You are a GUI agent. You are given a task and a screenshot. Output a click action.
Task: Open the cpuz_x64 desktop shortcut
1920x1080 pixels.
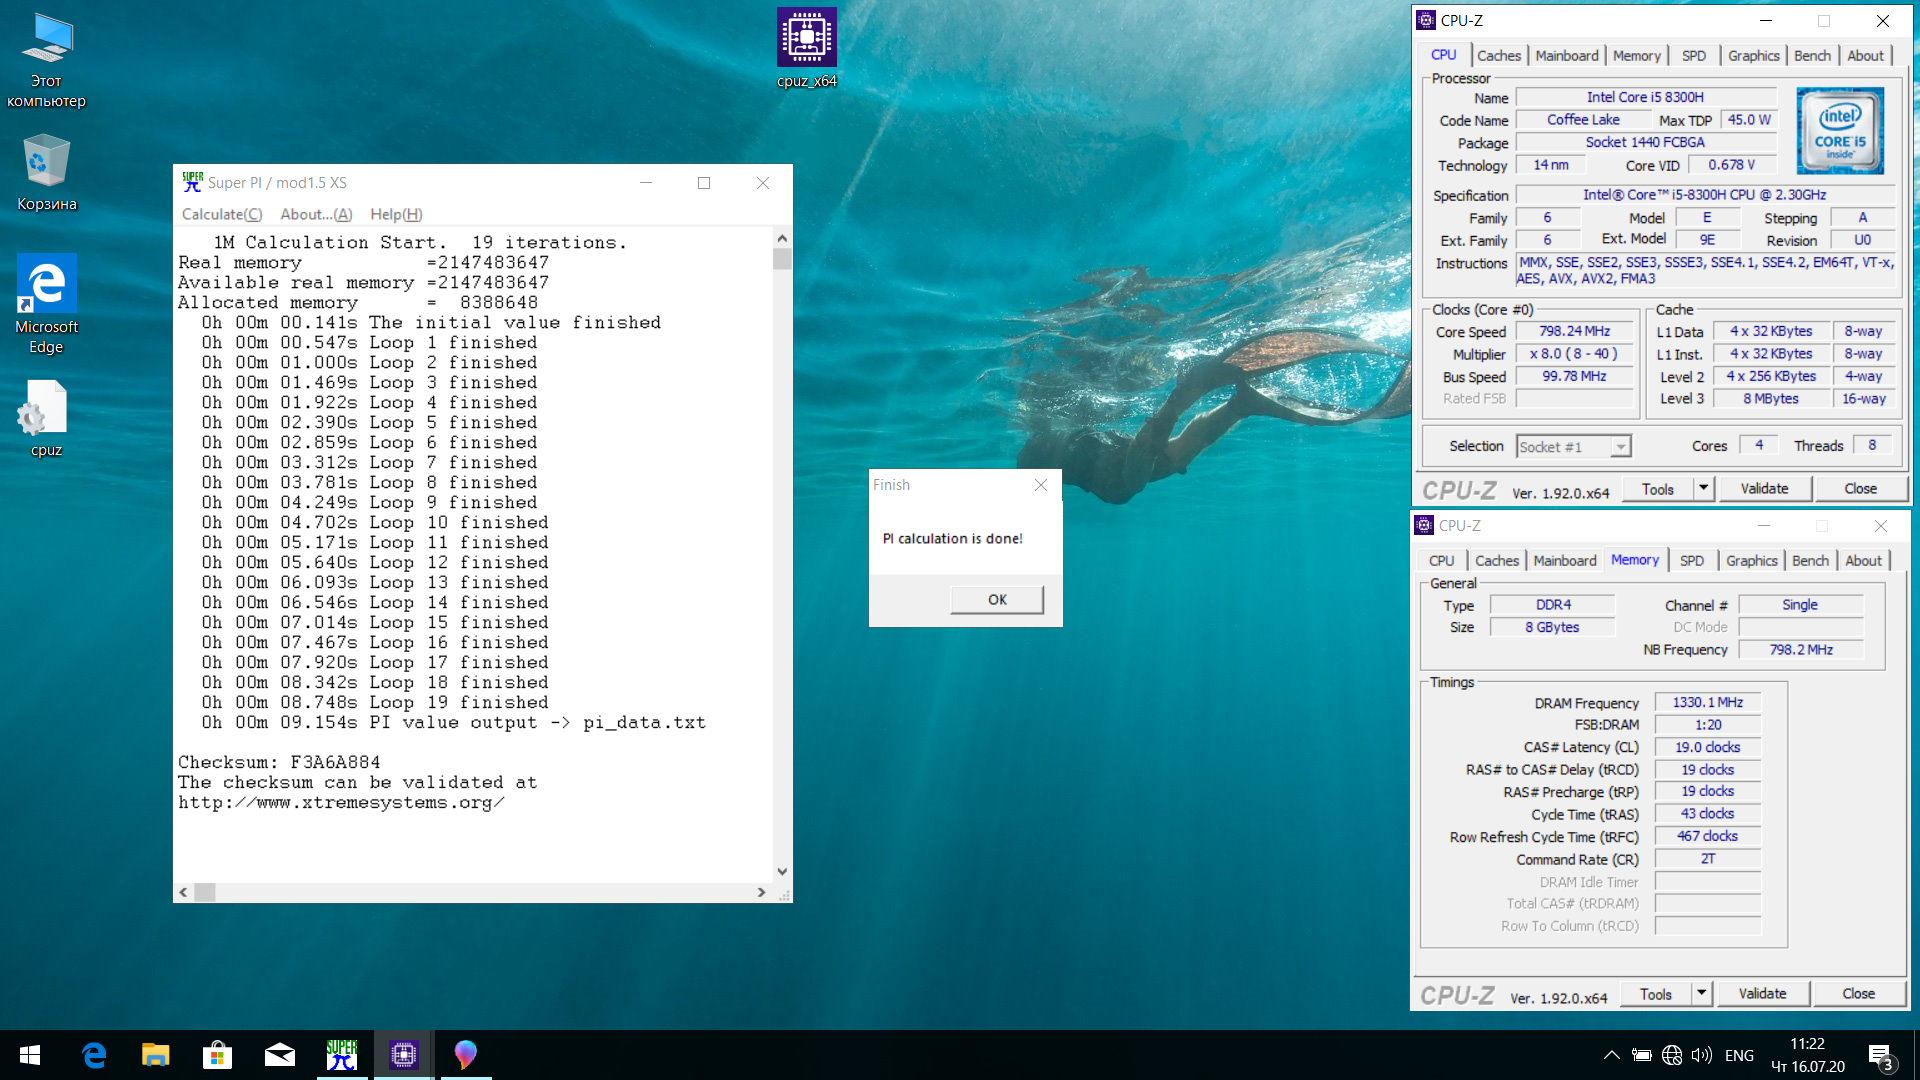pyautogui.click(x=806, y=48)
